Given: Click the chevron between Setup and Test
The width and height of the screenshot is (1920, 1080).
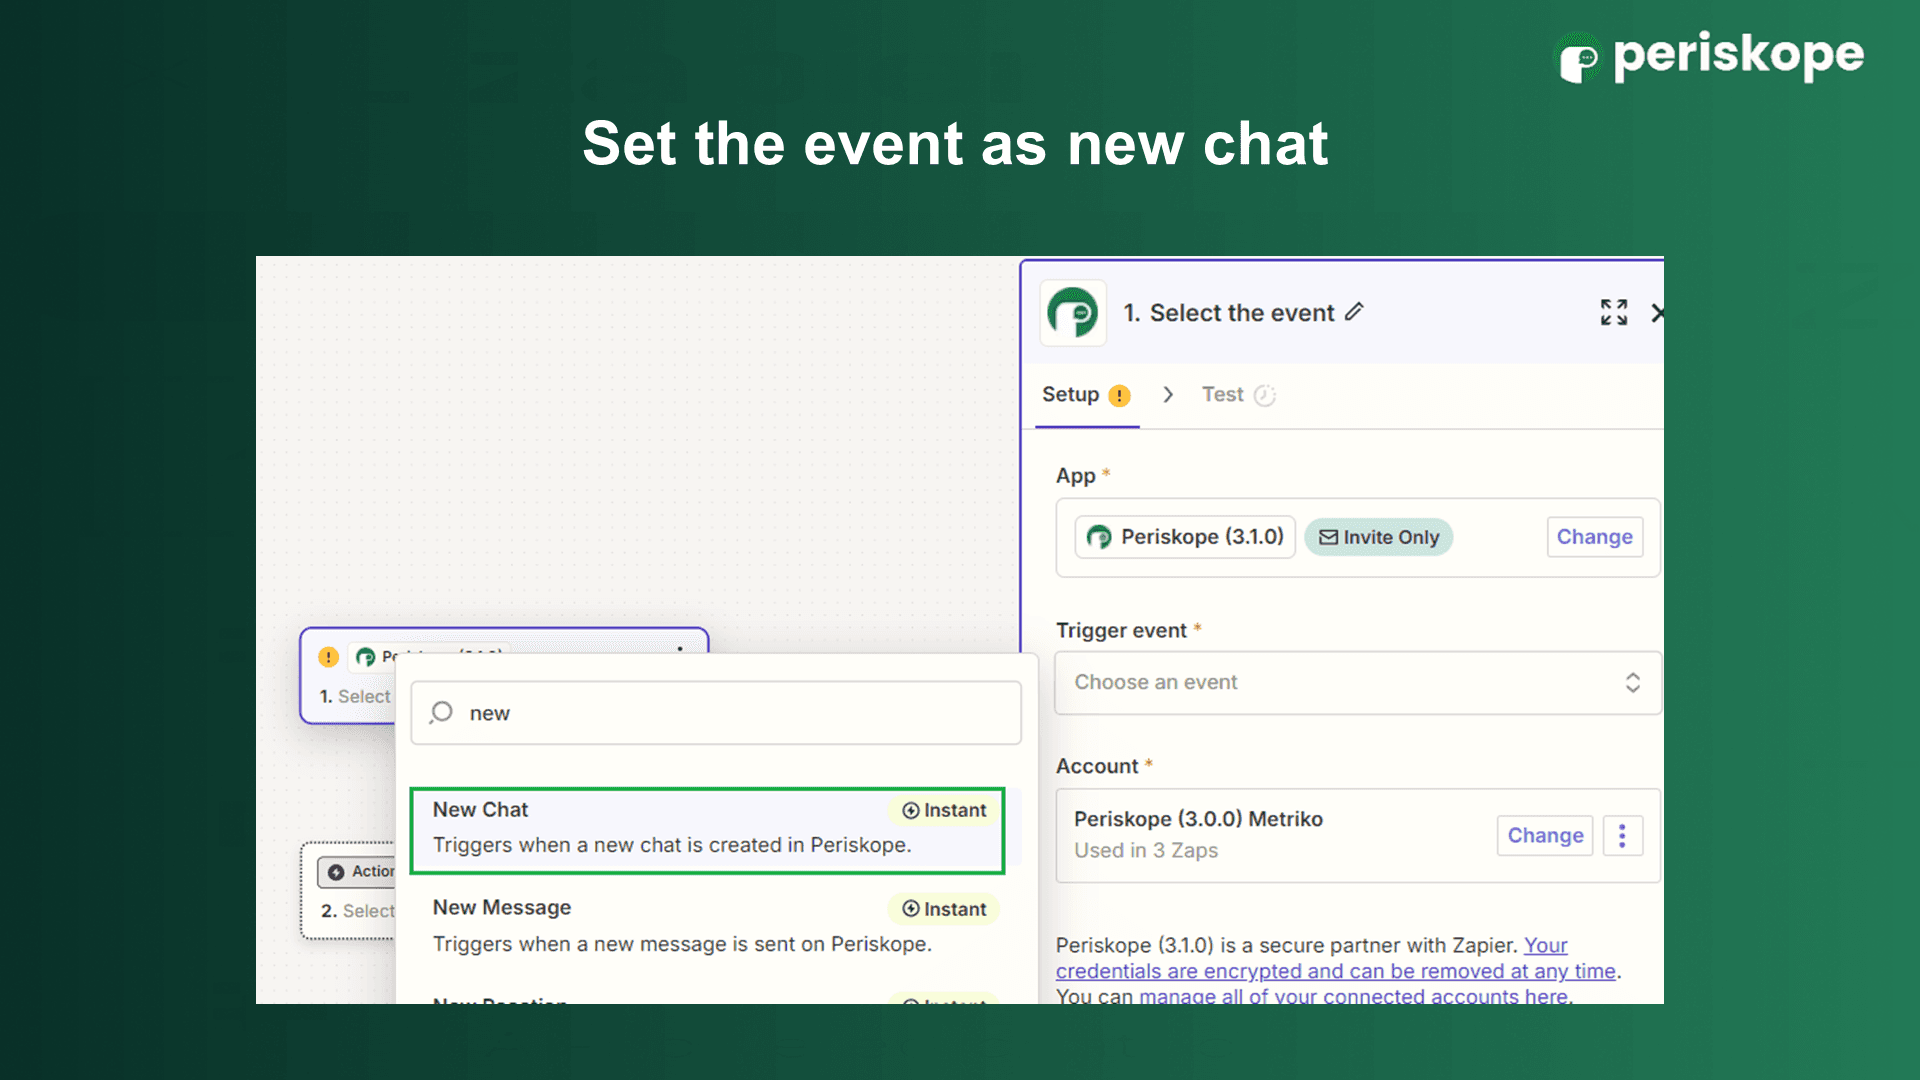Looking at the screenshot, I should 1167,395.
